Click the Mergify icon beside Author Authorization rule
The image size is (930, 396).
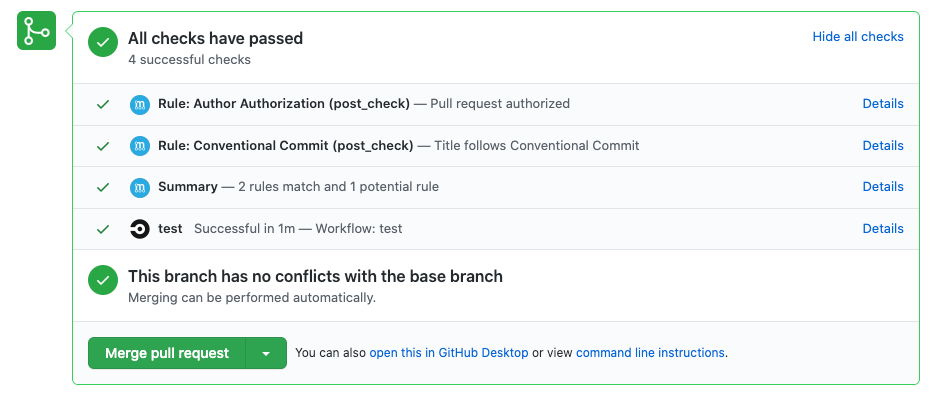tap(139, 104)
